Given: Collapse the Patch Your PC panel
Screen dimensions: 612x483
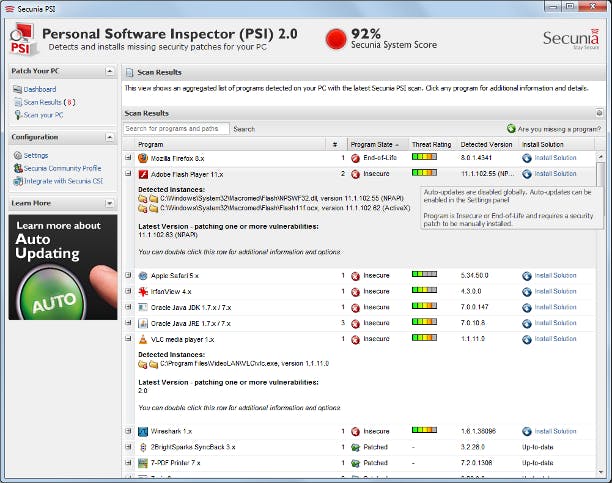Looking at the screenshot, I should click(109, 71).
